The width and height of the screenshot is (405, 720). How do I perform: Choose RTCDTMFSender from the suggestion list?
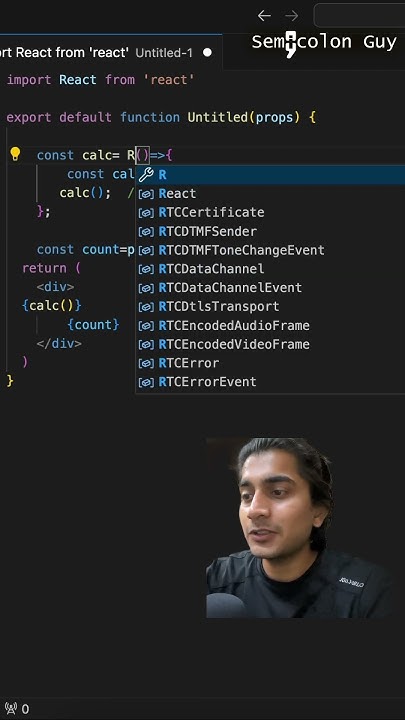click(270, 231)
